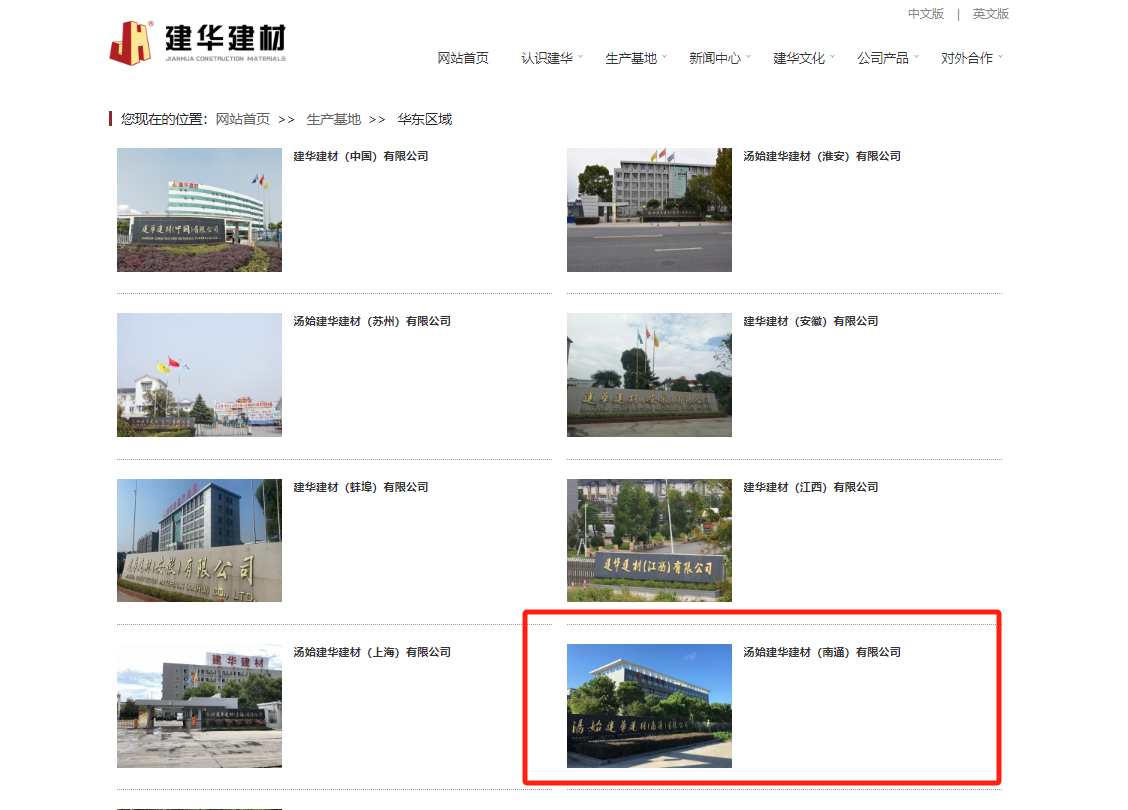View the 南通 company building photo
Screen dimensions: 1128x810
click(649, 706)
